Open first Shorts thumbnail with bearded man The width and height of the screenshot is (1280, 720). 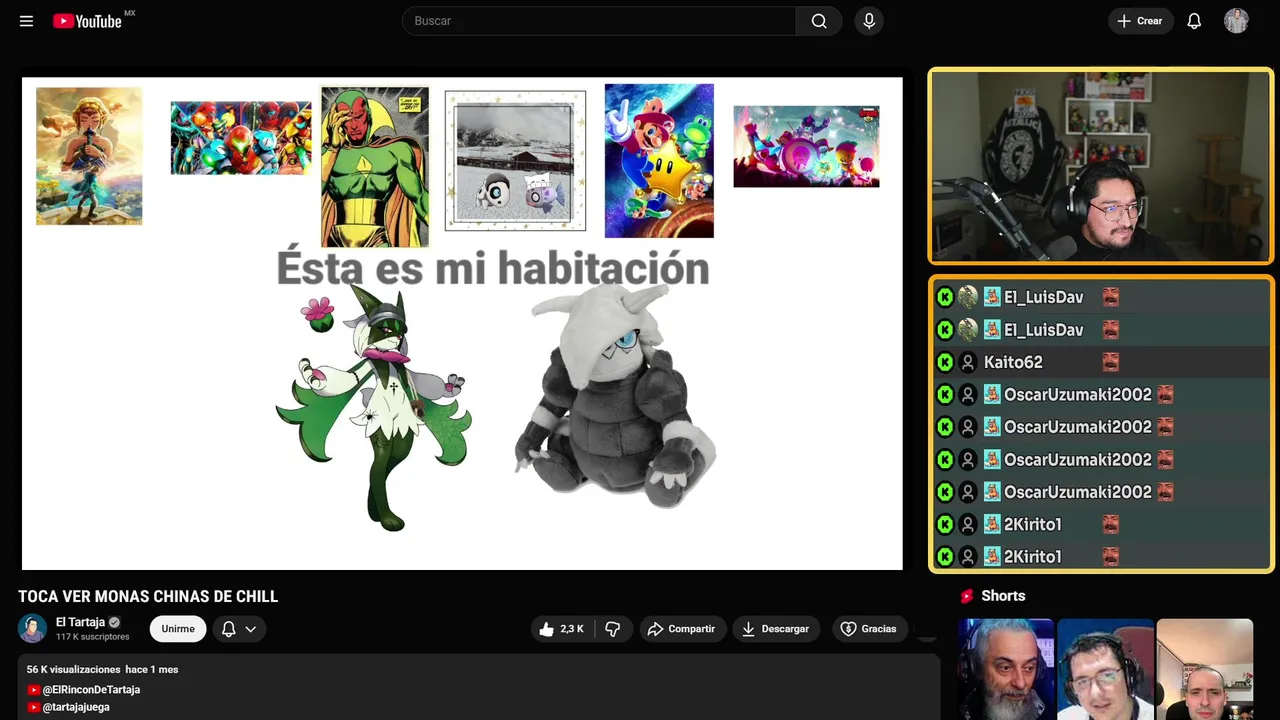pyautogui.click(x=1006, y=669)
